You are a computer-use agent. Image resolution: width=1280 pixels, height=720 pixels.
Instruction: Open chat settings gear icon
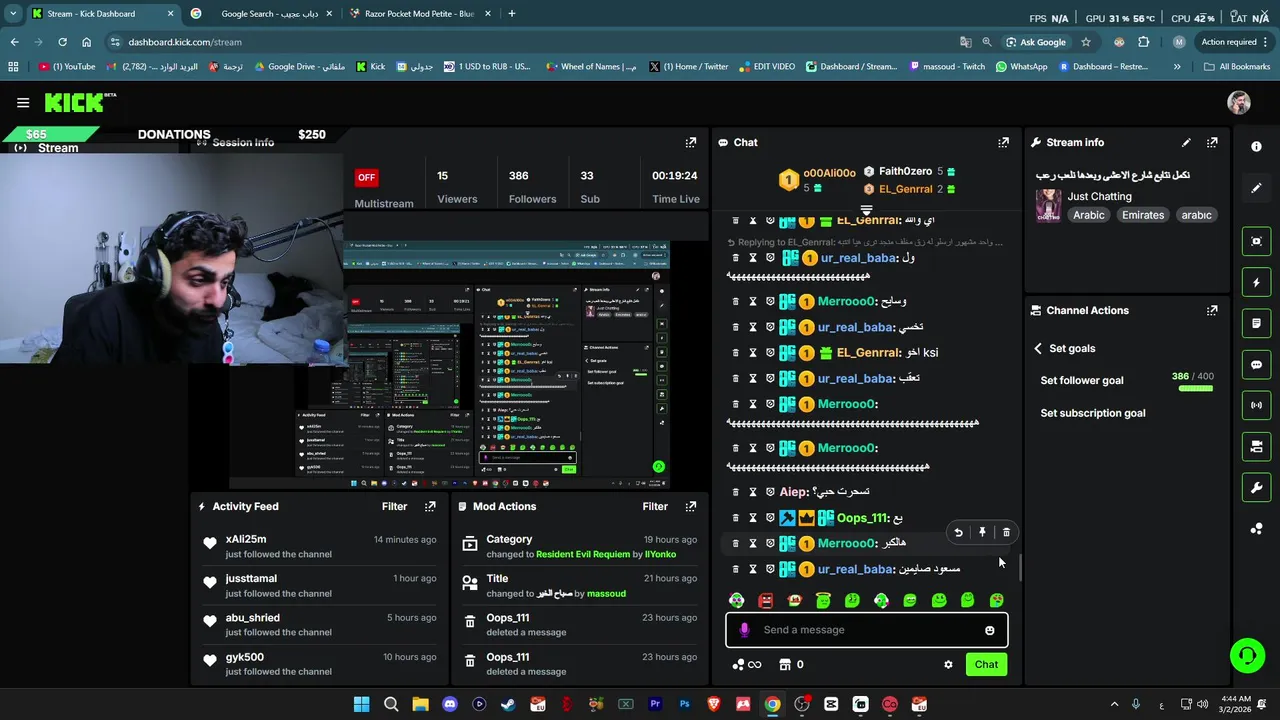coord(948,664)
